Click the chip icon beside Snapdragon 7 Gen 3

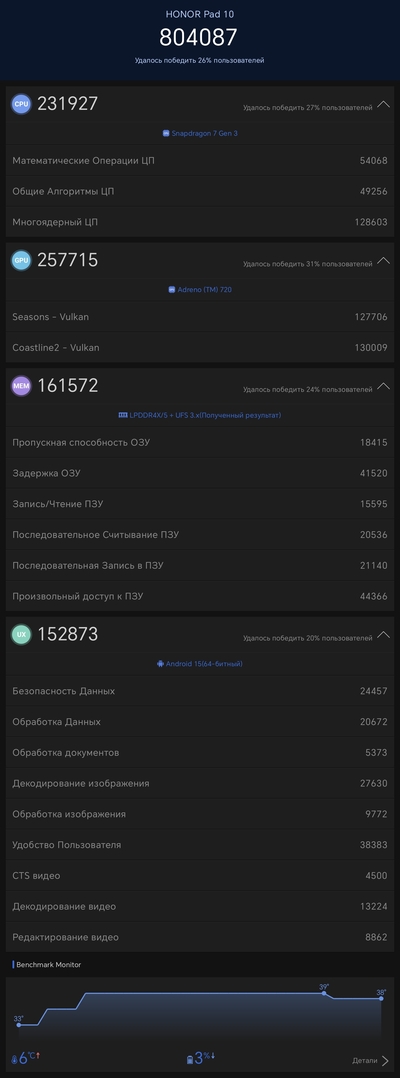pos(166,133)
